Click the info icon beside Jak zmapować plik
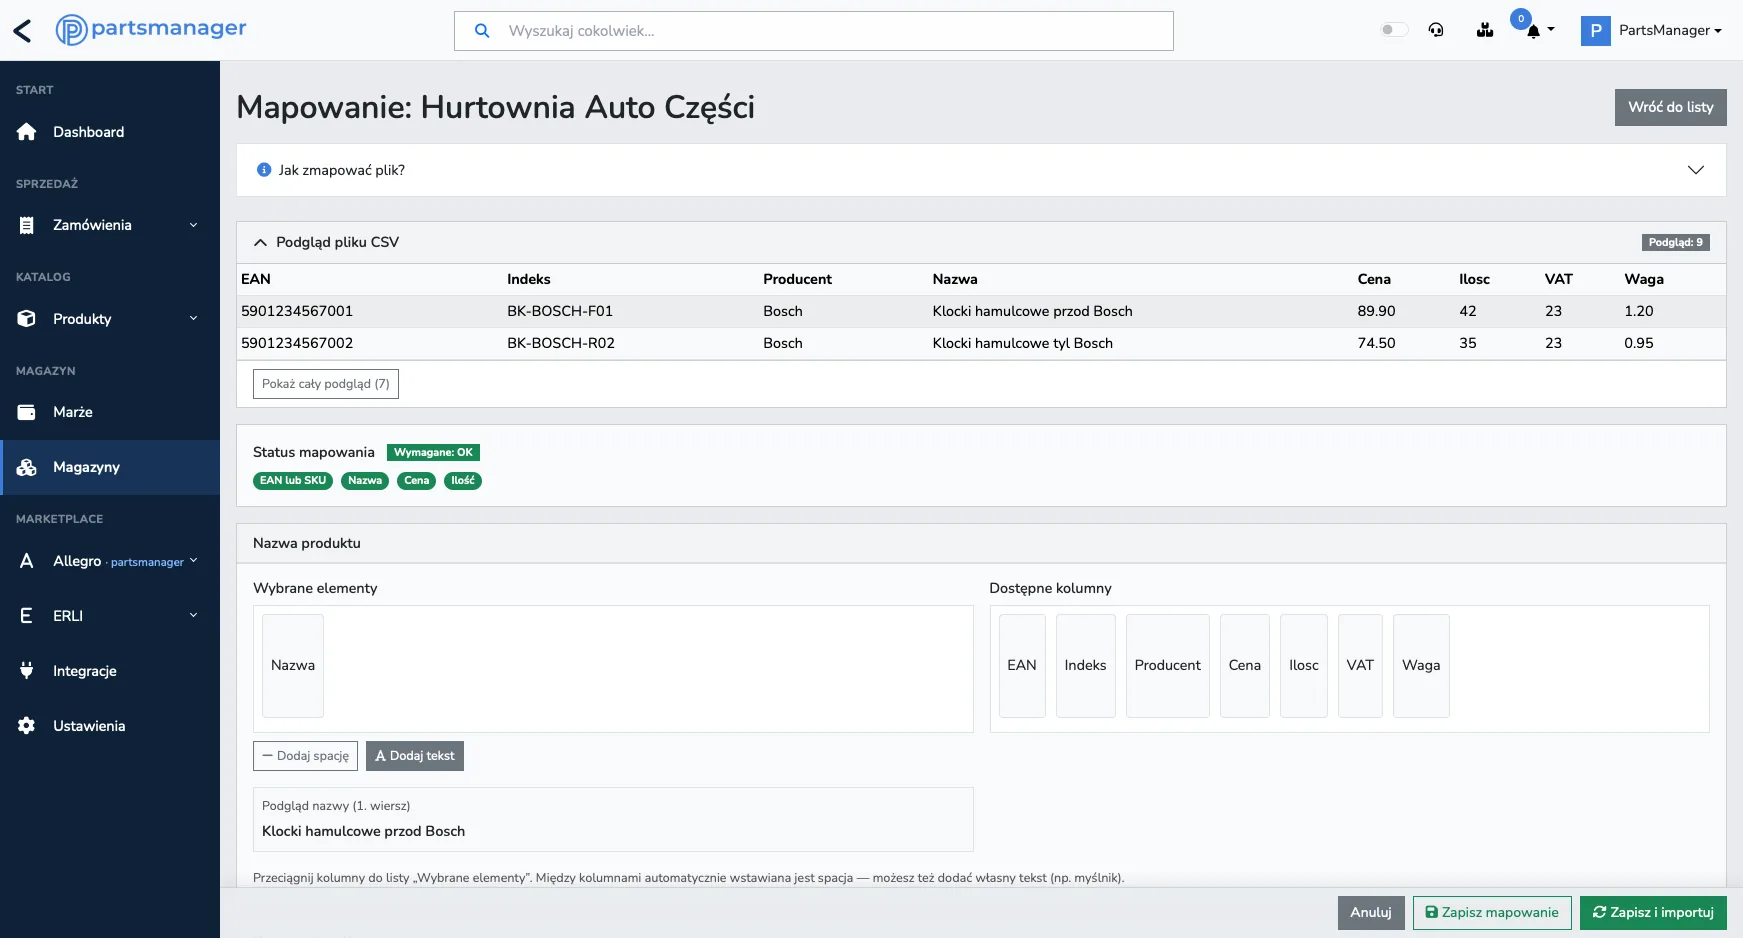1743x938 pixels. pyautogui.click(x=264, y=170)
